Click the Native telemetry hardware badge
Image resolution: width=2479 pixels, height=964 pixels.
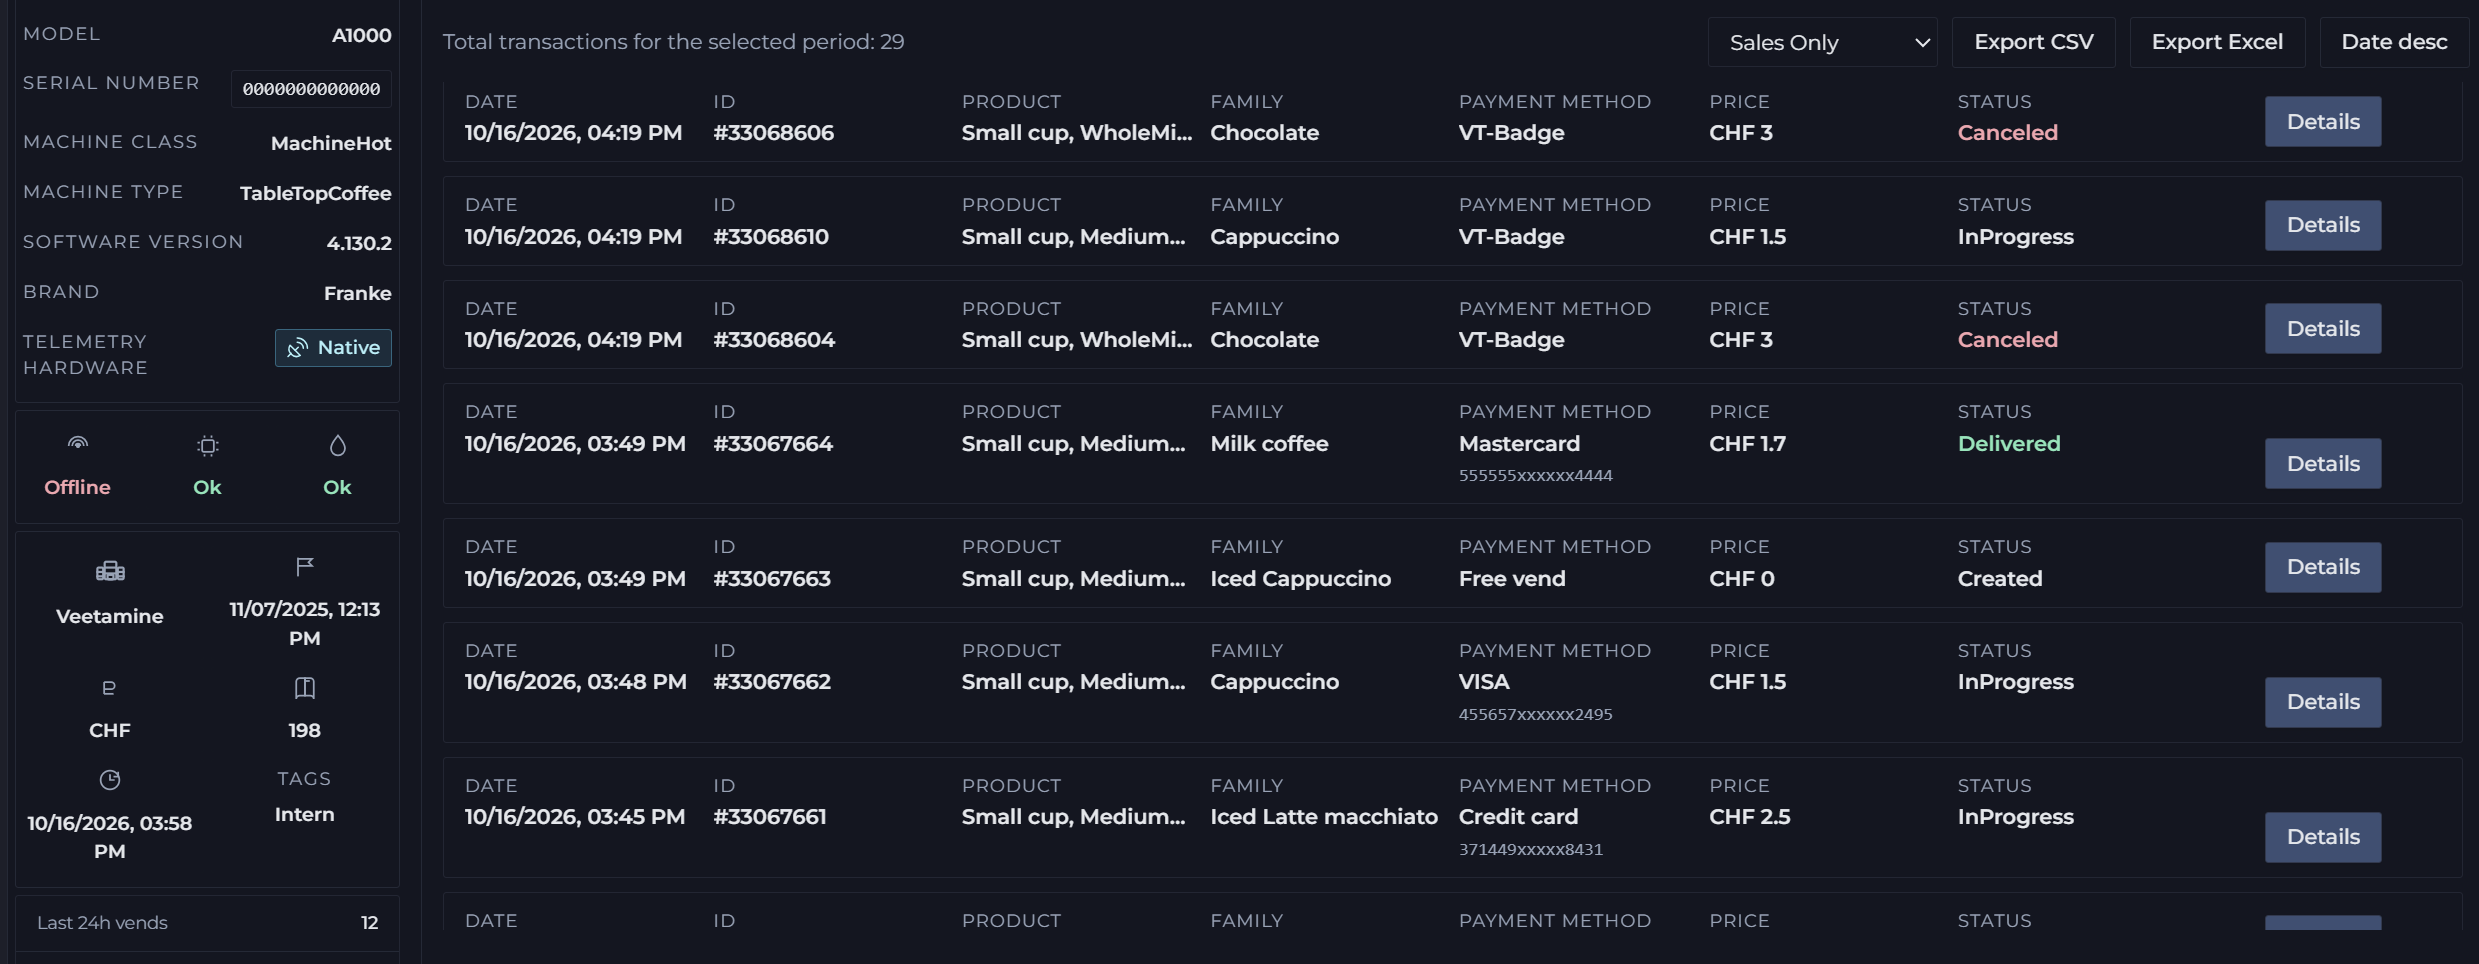point(333,348)
